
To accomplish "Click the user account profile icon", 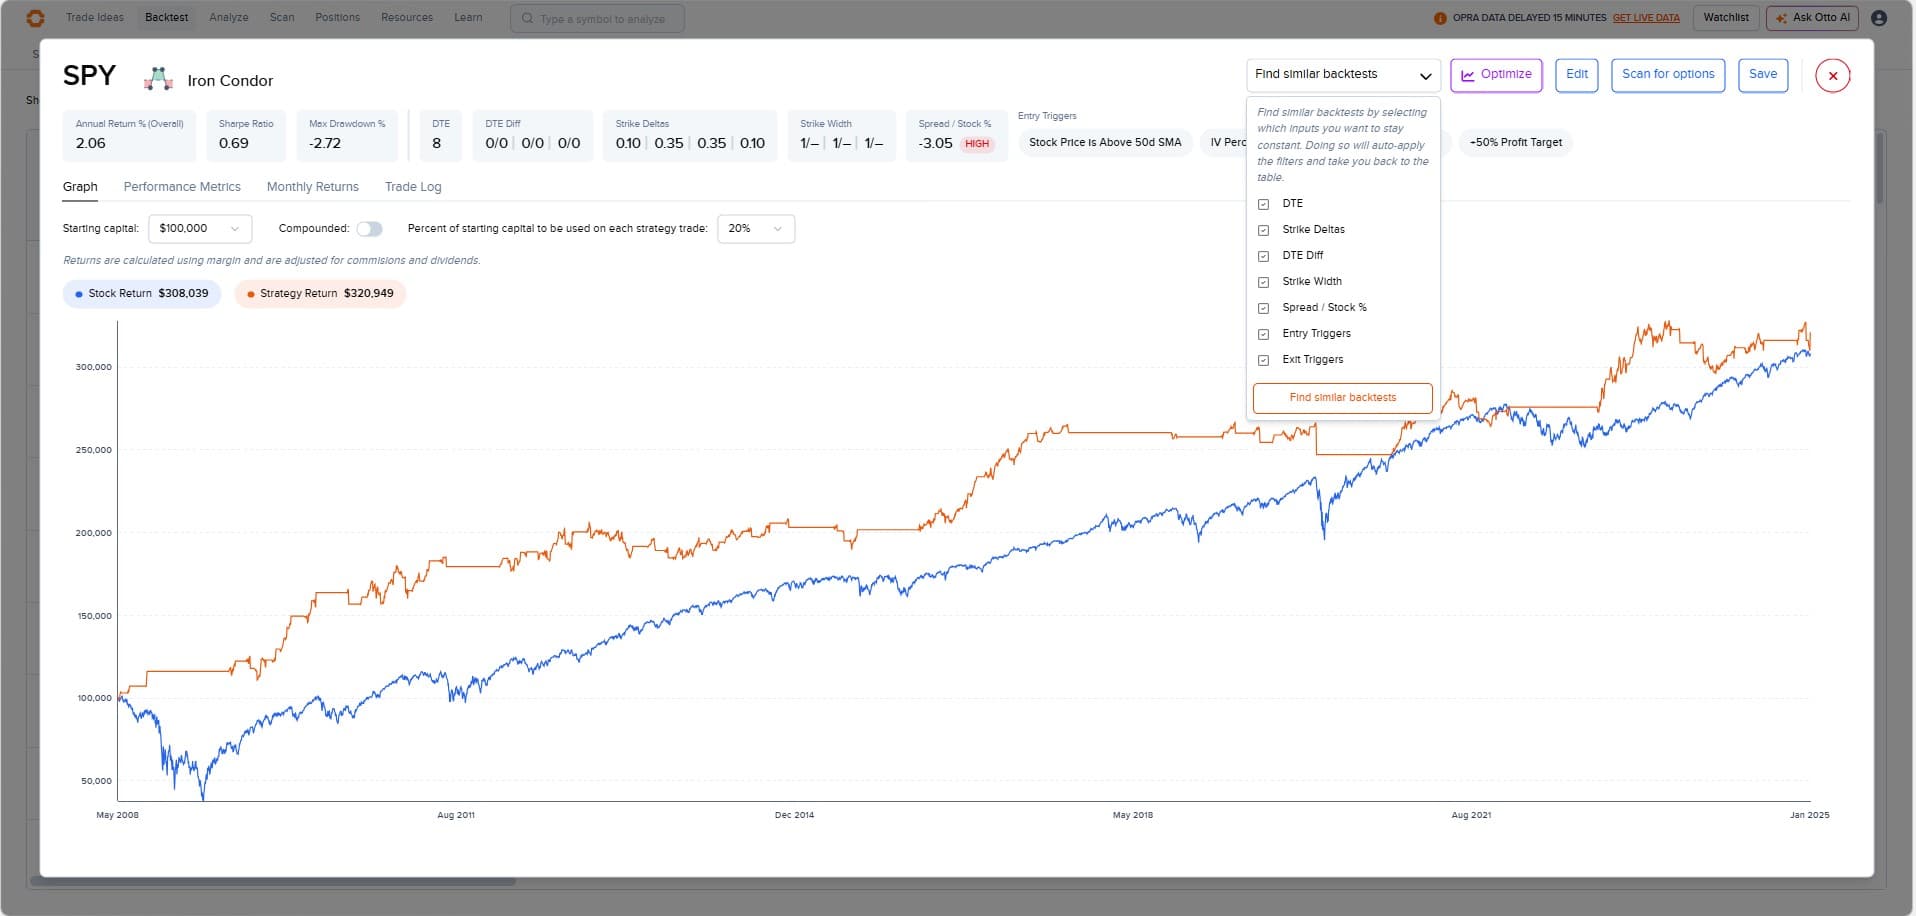I will tap(1879, 18).
